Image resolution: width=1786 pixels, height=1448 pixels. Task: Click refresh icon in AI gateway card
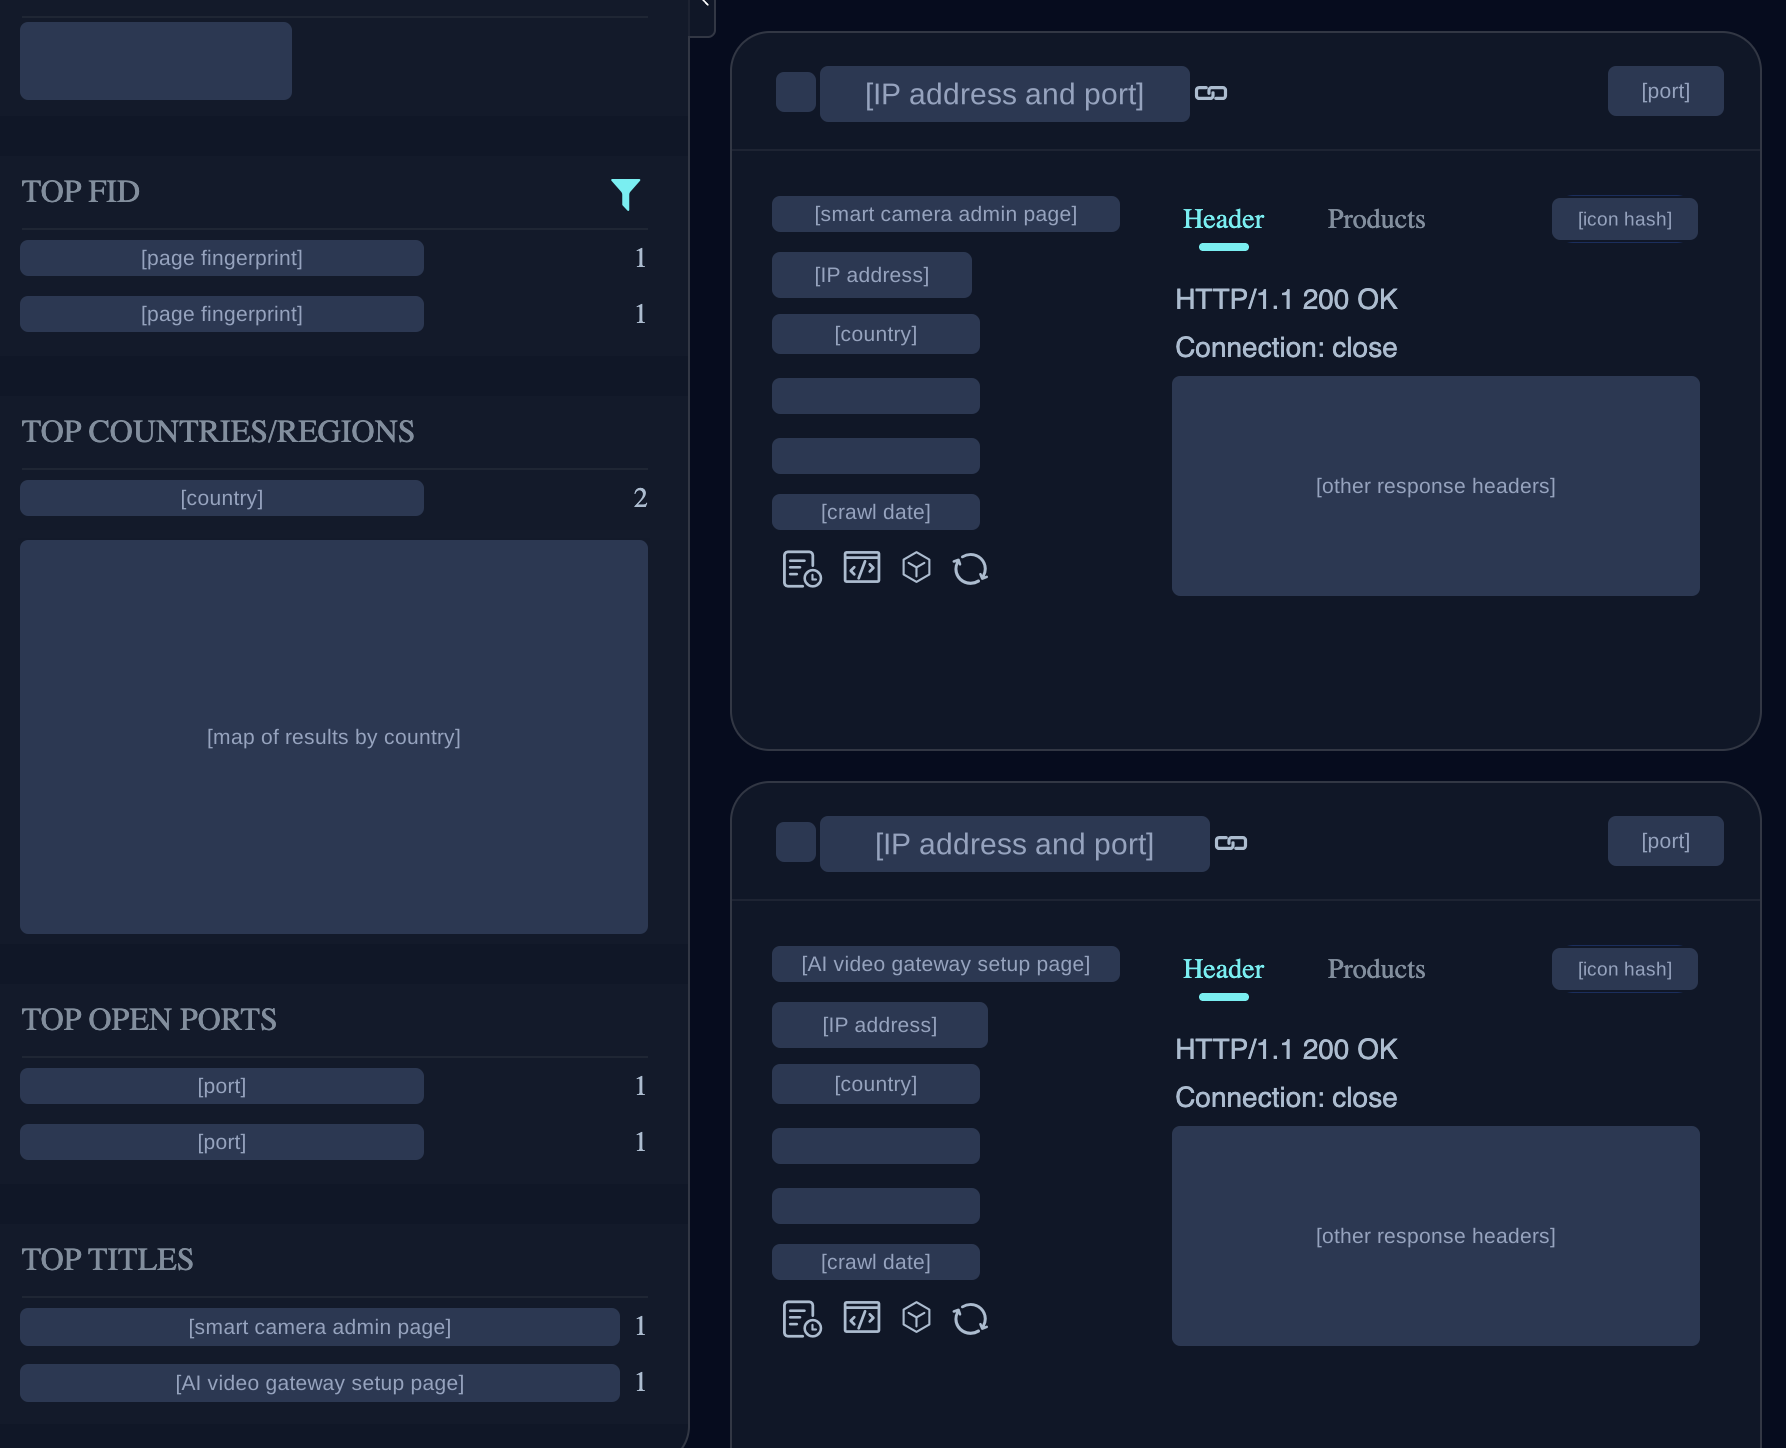pos(970,1319)
